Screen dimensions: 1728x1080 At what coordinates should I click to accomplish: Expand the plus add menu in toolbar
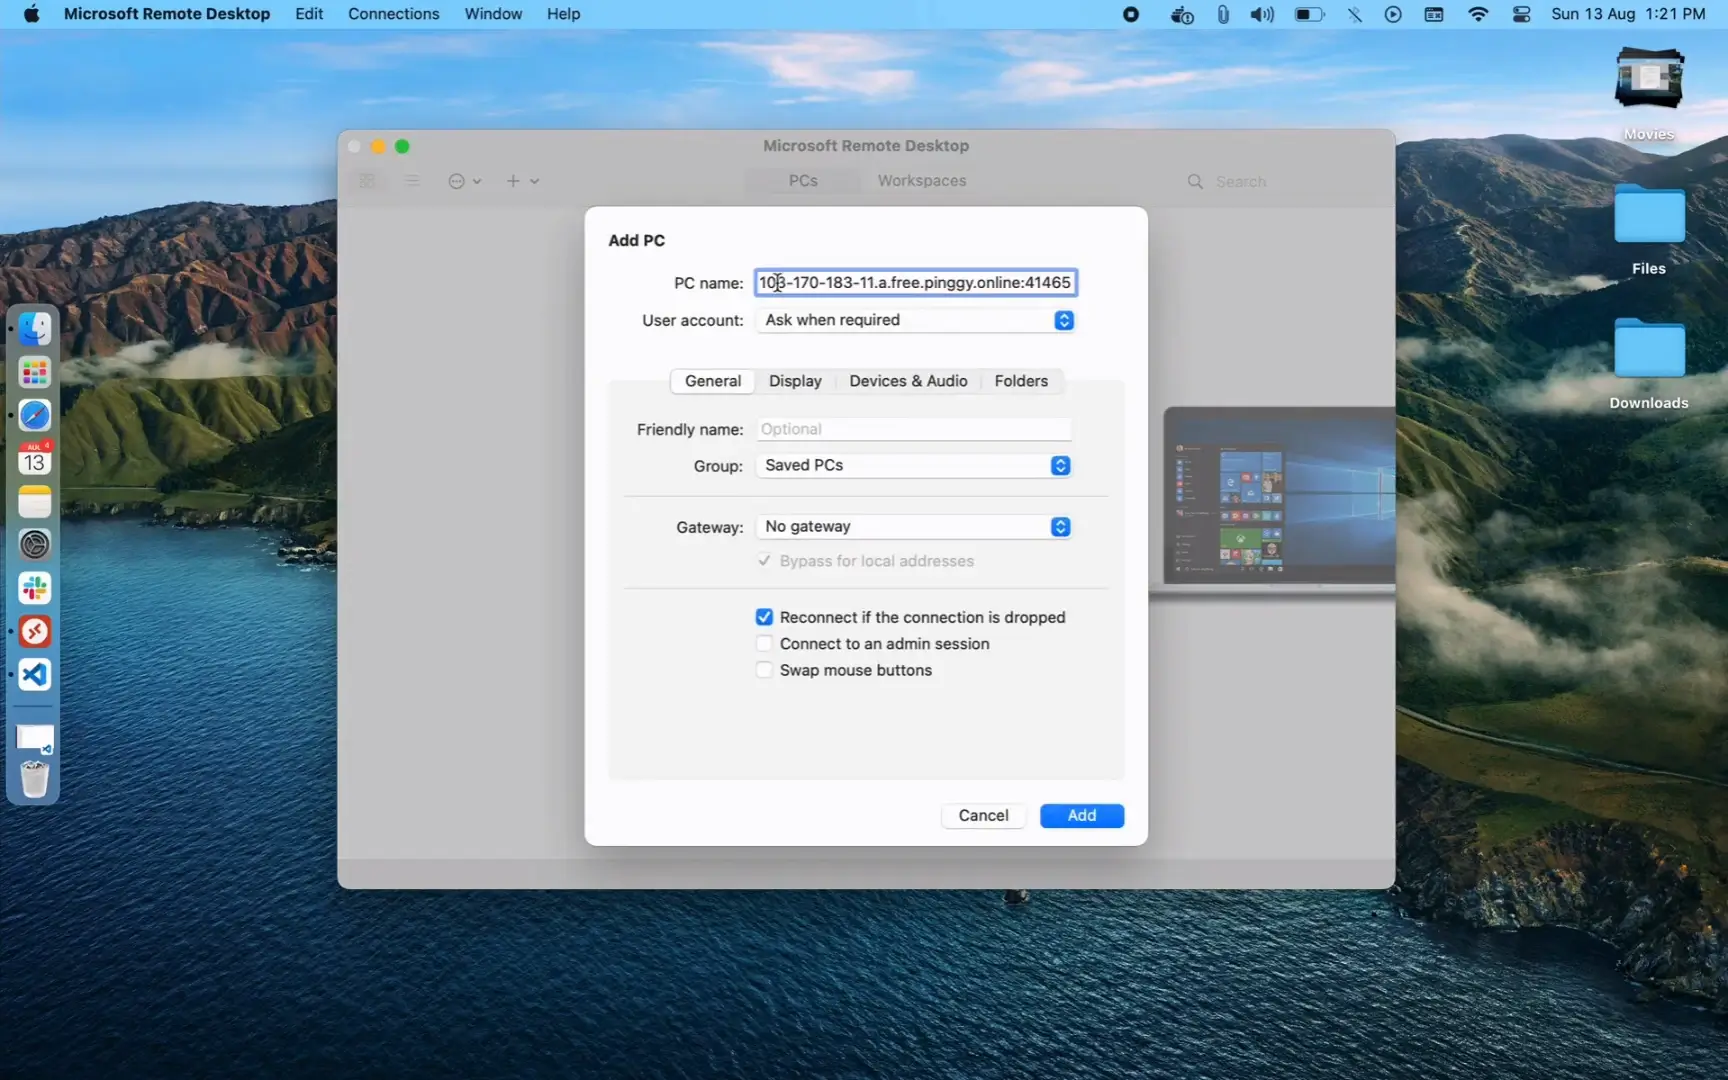tap(522, 181)
